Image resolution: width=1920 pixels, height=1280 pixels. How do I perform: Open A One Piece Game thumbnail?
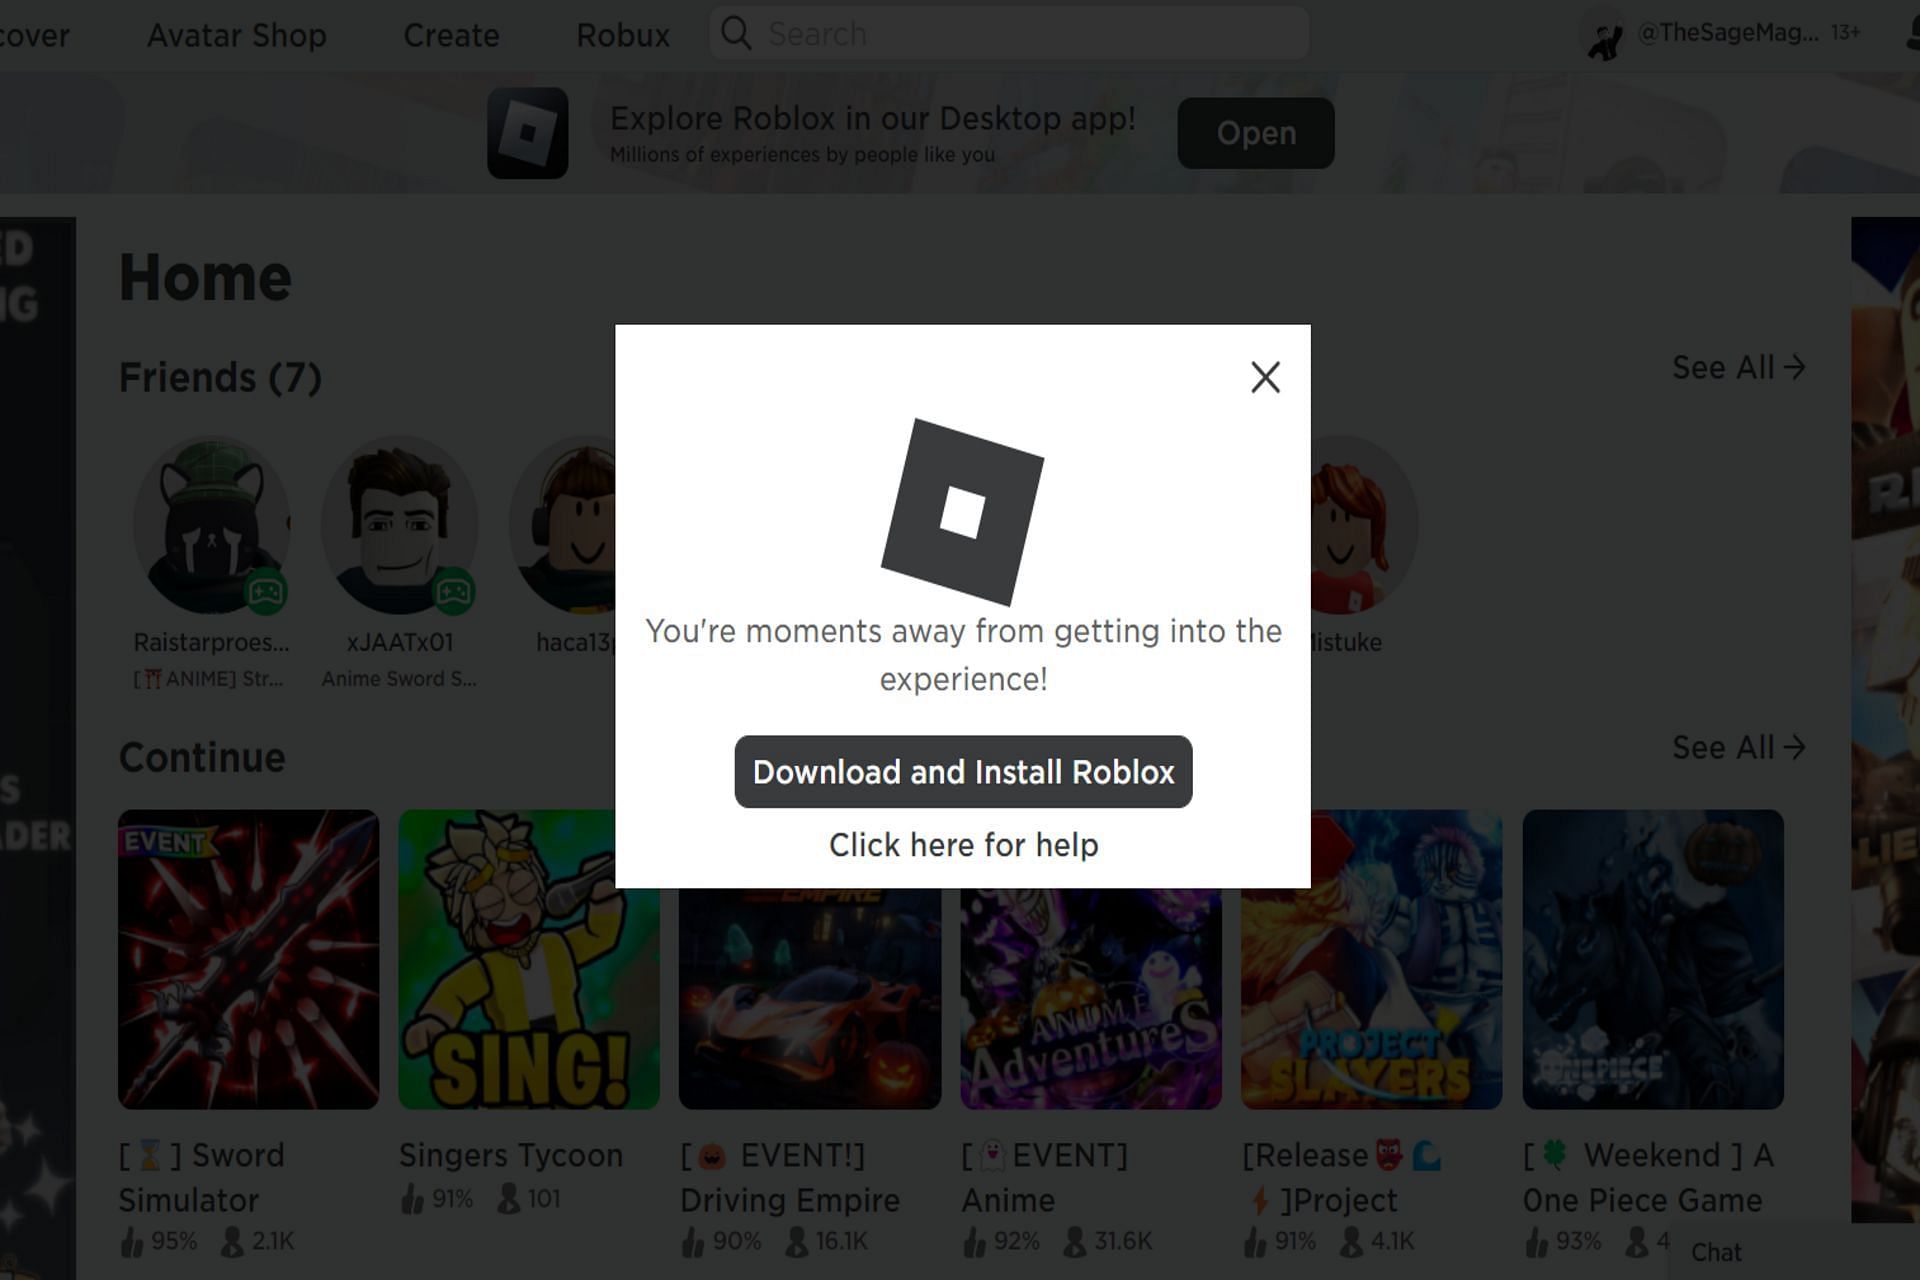click(x=1653, y=959)
